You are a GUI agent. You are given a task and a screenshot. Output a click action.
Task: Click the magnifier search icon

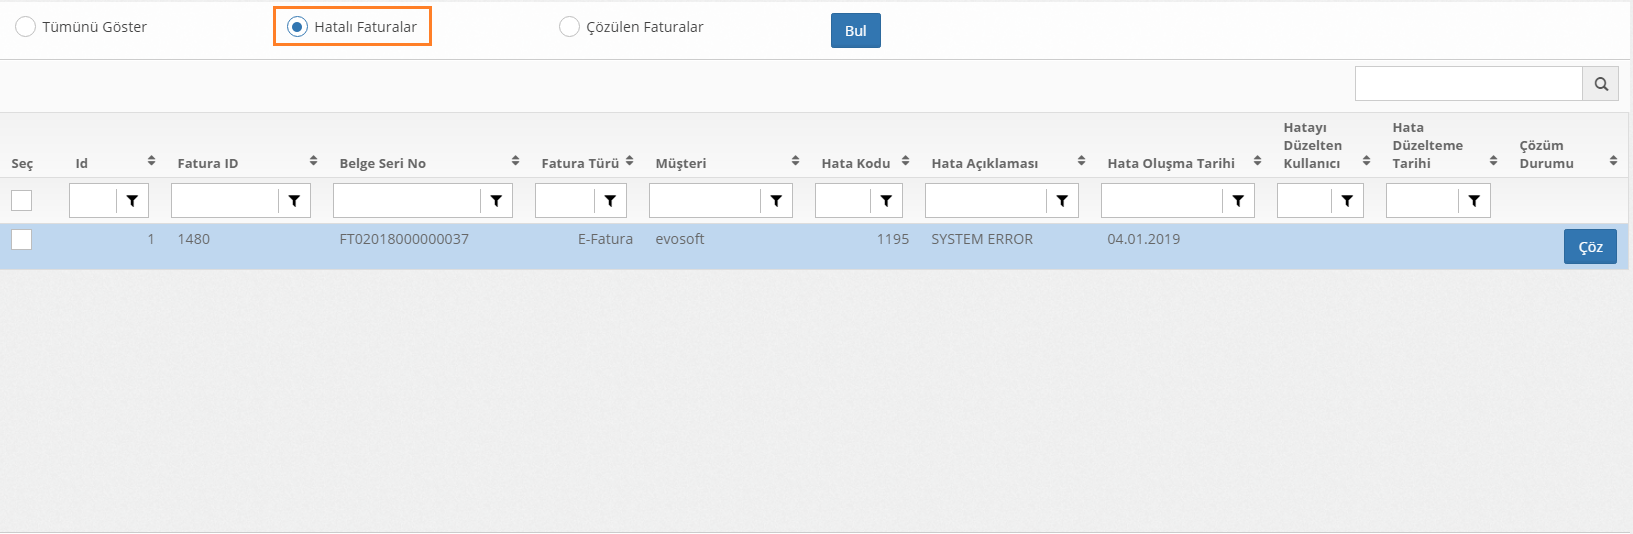coord(1600,85)
